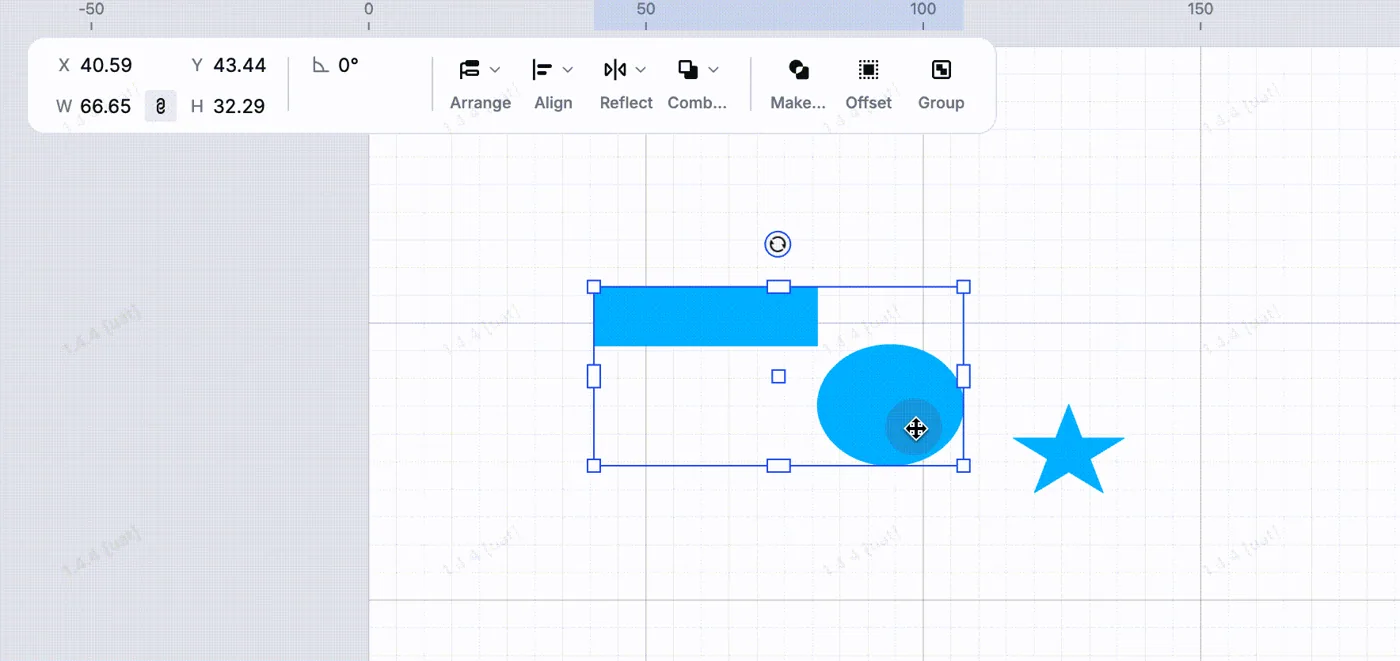Click the Y position value field
Viewport: 1400px width, 661px height.
(x=240, y=65)
